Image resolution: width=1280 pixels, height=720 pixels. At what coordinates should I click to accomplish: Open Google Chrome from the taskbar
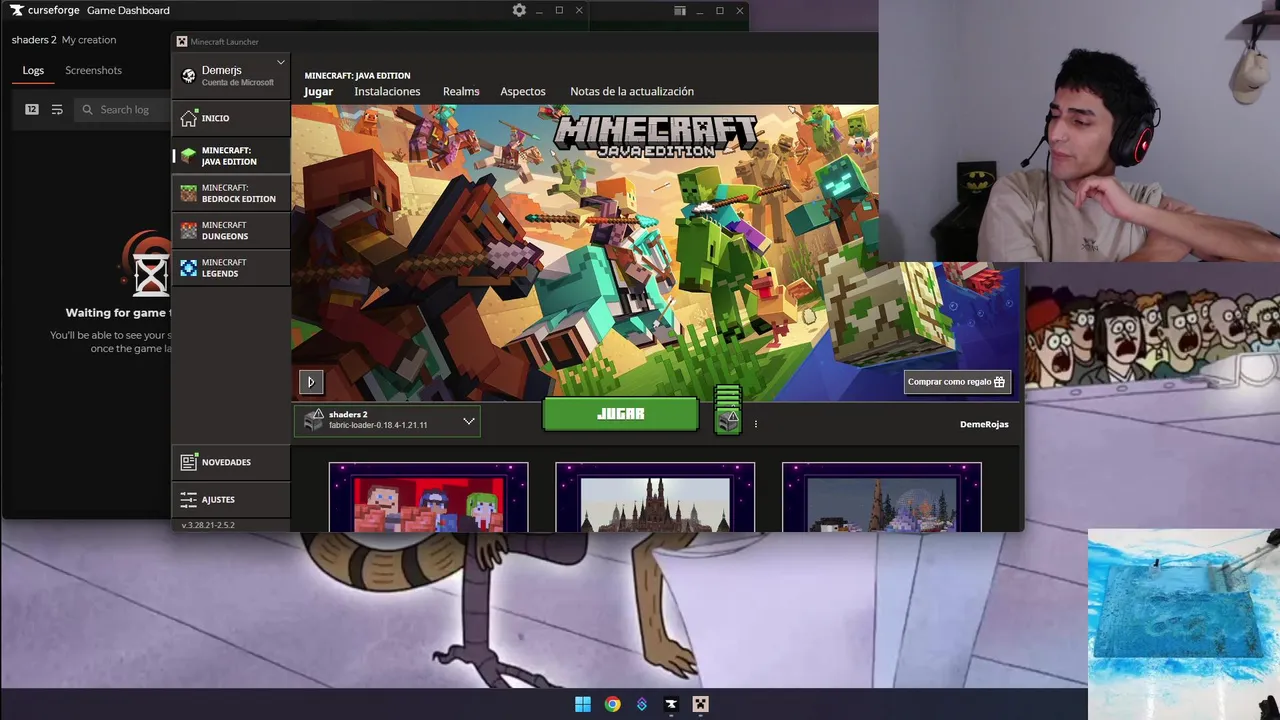click(x=612, y=704)
